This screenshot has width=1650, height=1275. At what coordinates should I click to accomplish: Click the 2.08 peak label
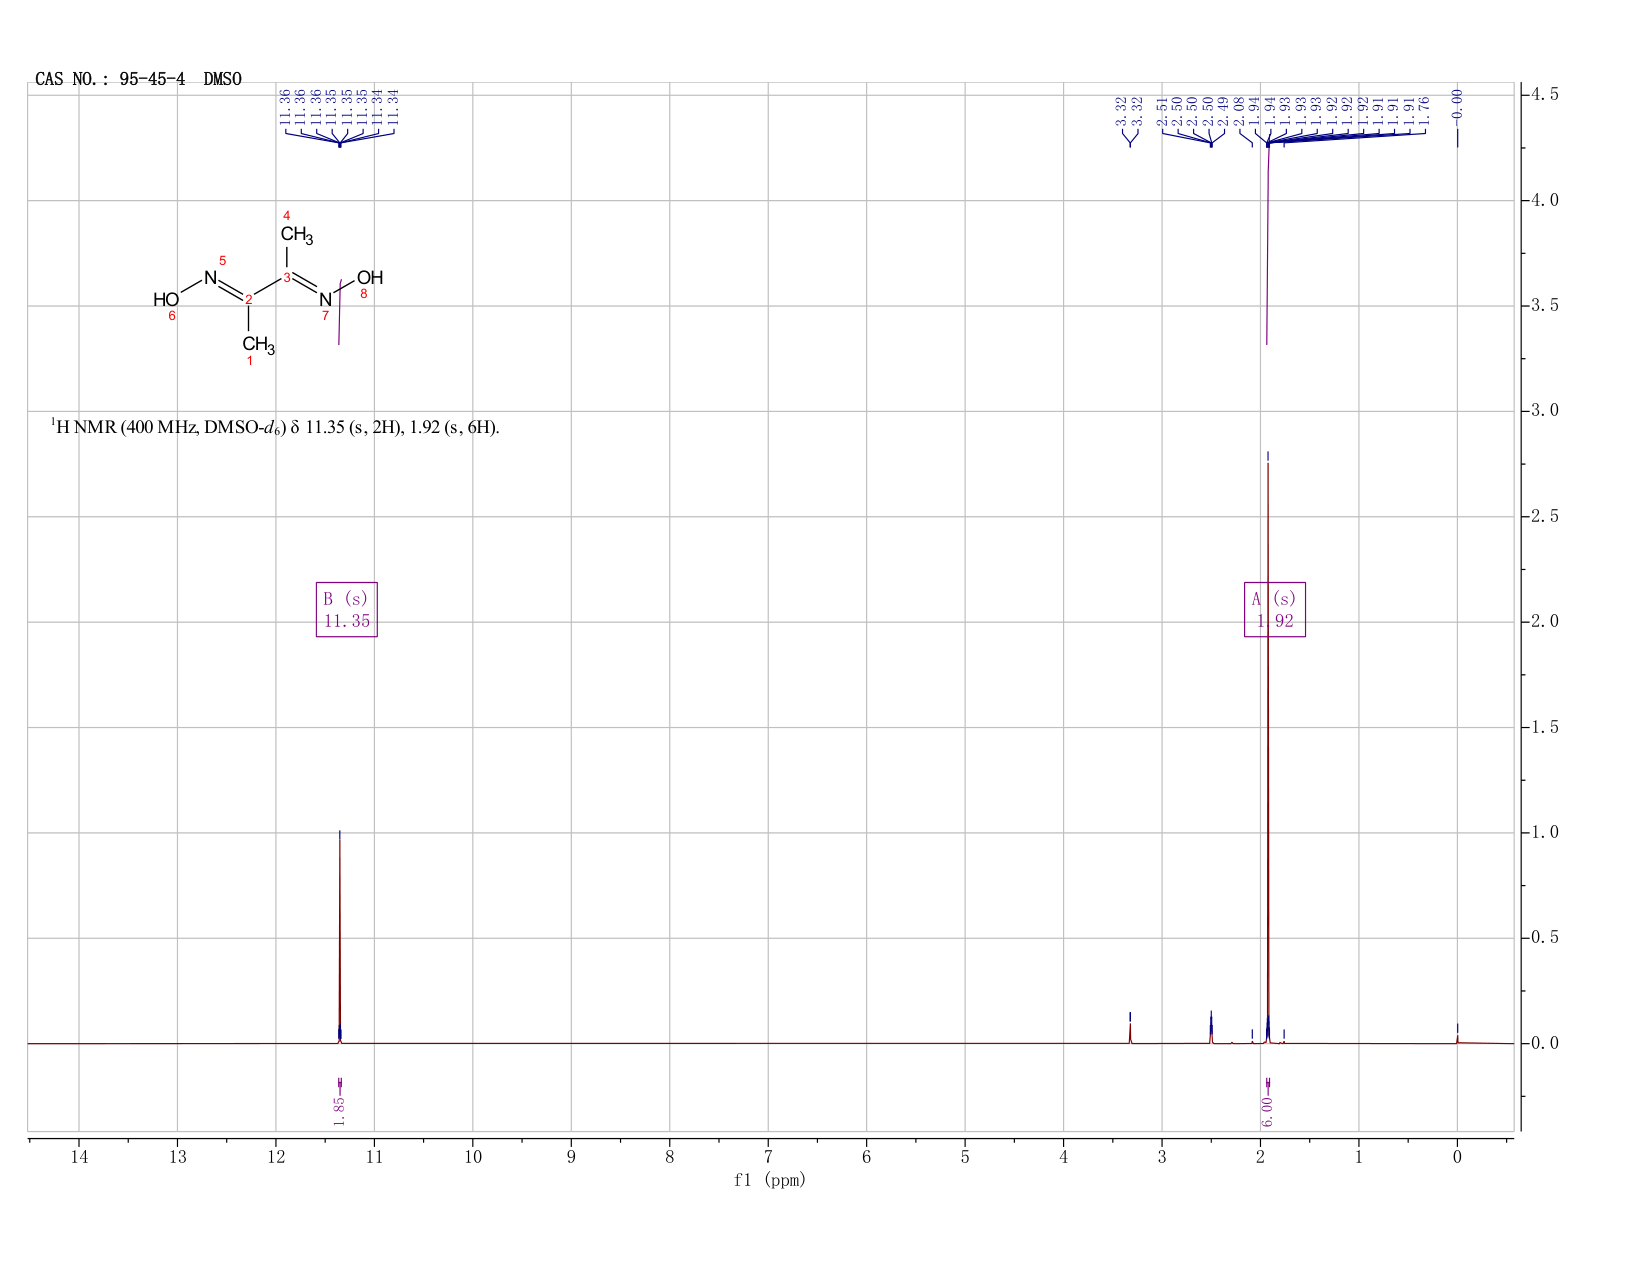tap(1239, 110)
